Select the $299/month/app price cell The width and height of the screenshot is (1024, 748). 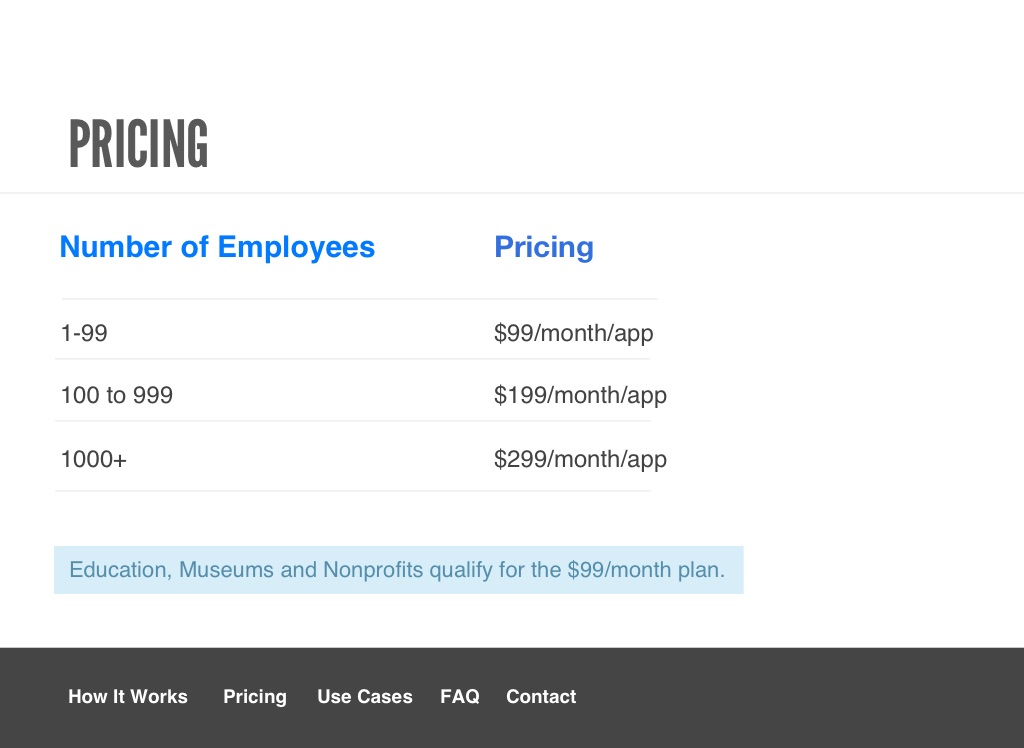(x=580, y=459)
